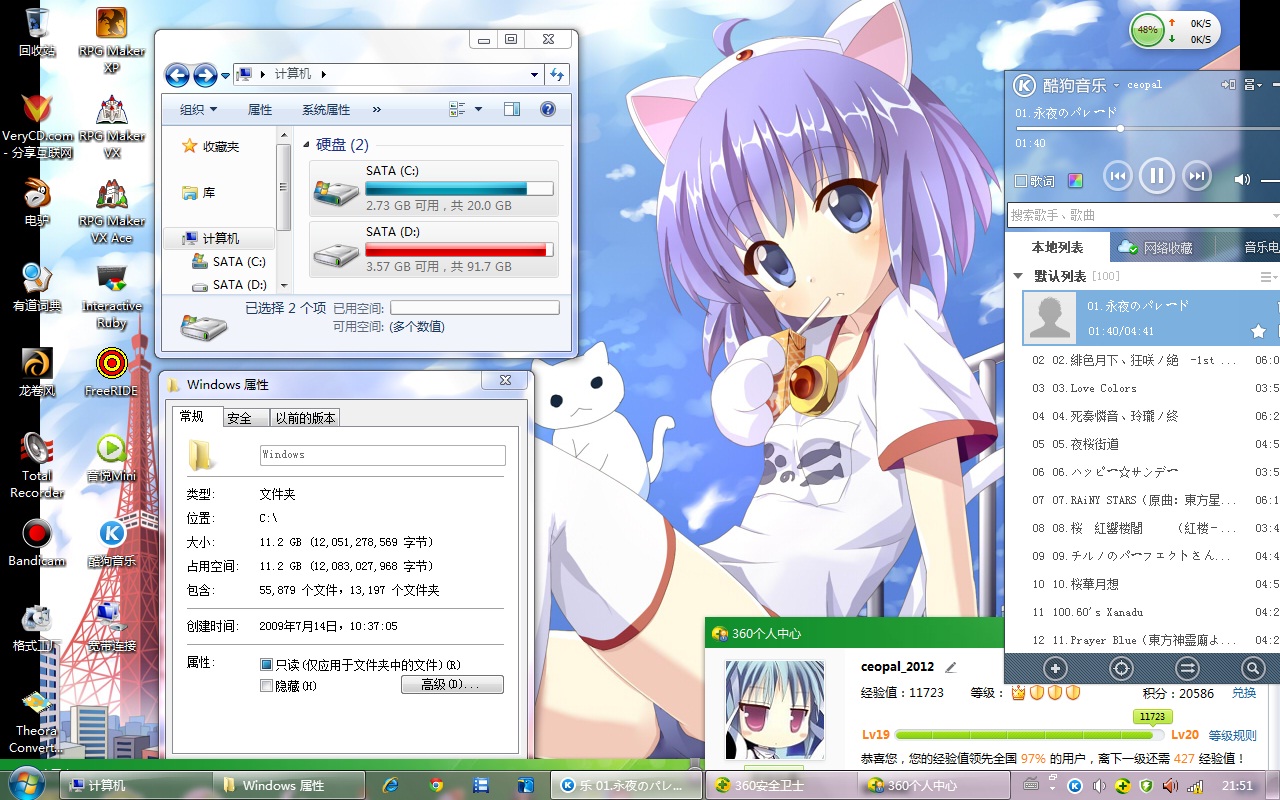Open the 组织 dropdown in Computer window

pos(198,110)
